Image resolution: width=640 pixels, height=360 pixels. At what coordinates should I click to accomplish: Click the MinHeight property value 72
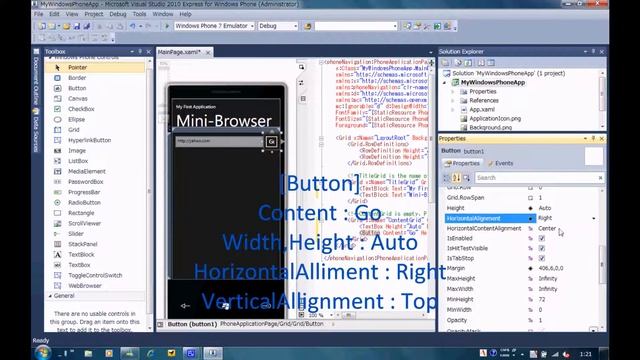542,299
